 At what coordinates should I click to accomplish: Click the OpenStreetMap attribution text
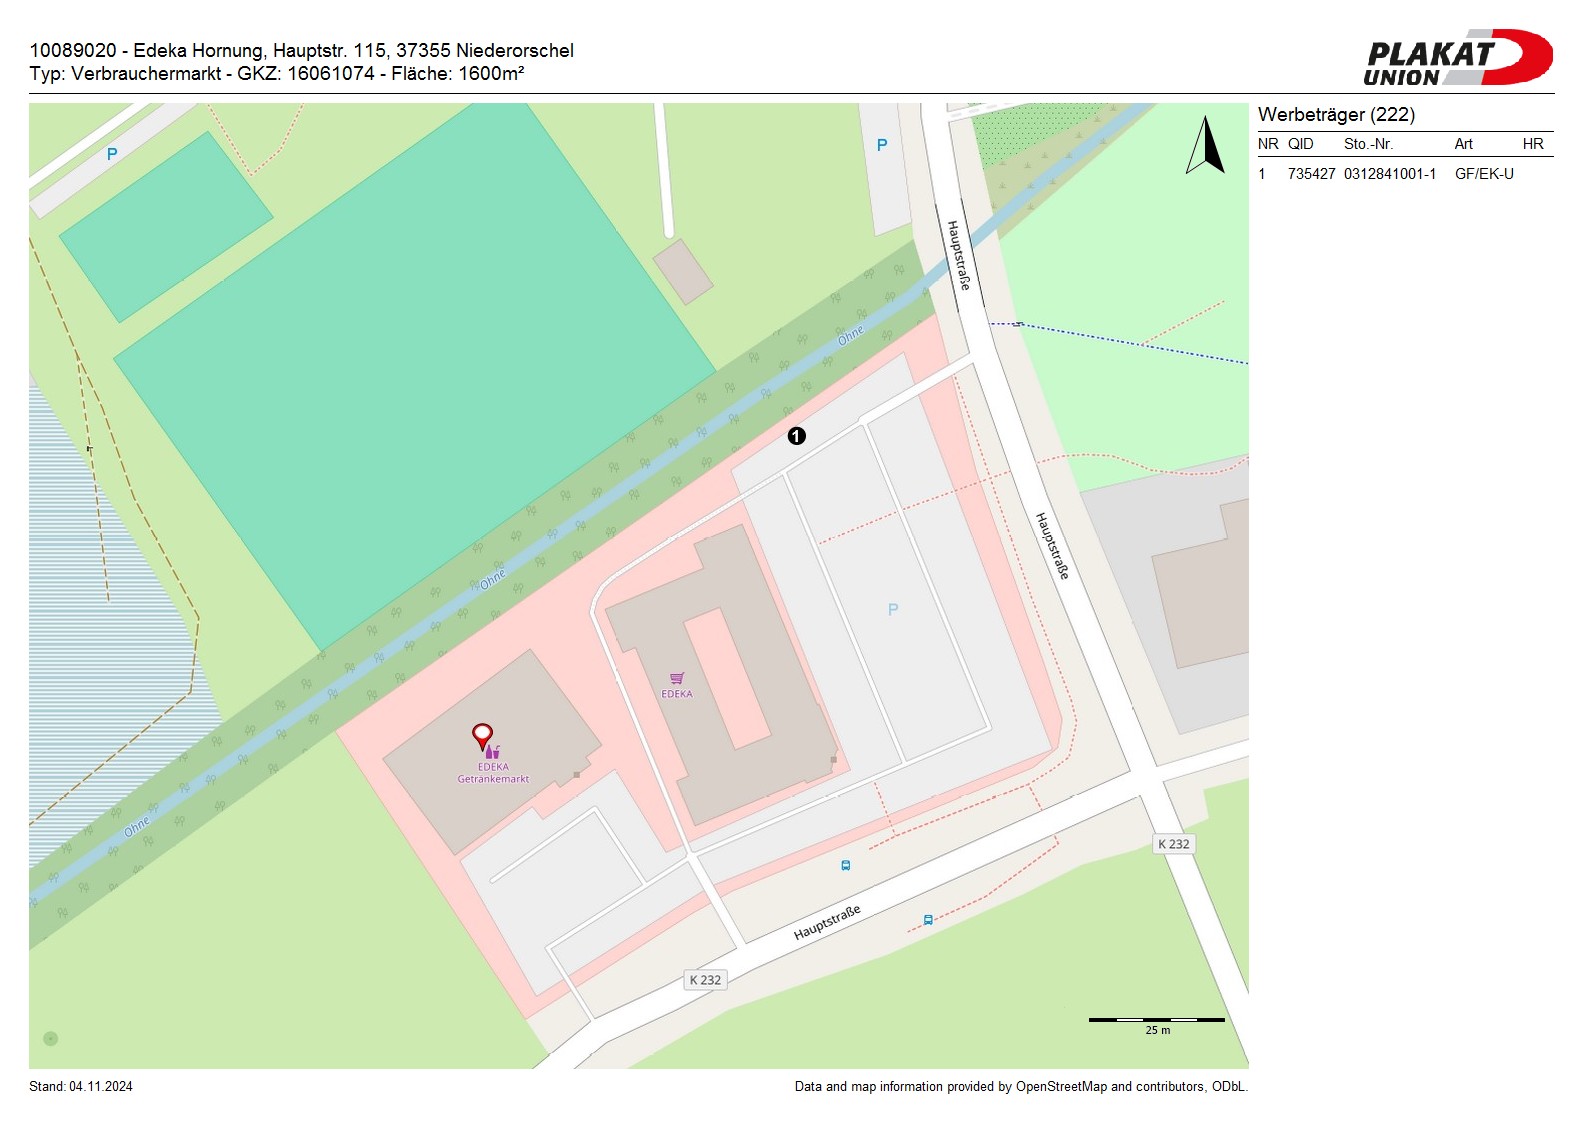pos(1020,1087)
